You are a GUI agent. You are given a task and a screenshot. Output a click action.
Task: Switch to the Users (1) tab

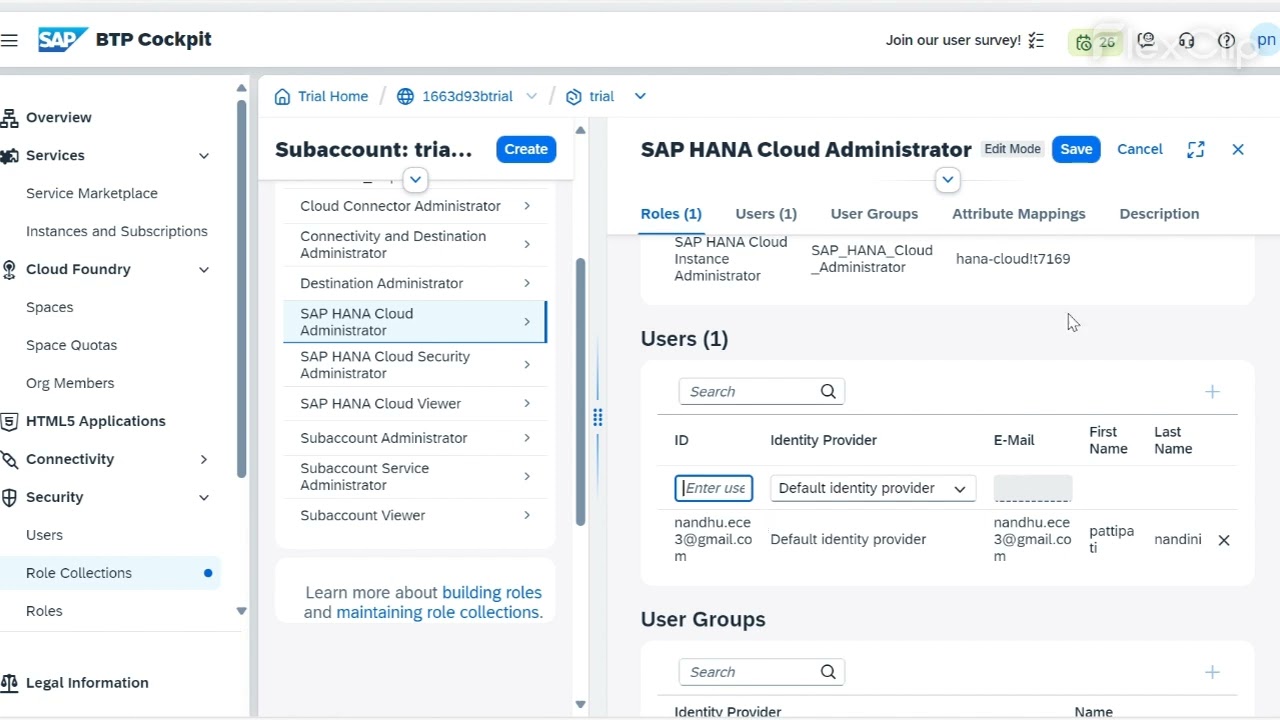tap(766, 214)
